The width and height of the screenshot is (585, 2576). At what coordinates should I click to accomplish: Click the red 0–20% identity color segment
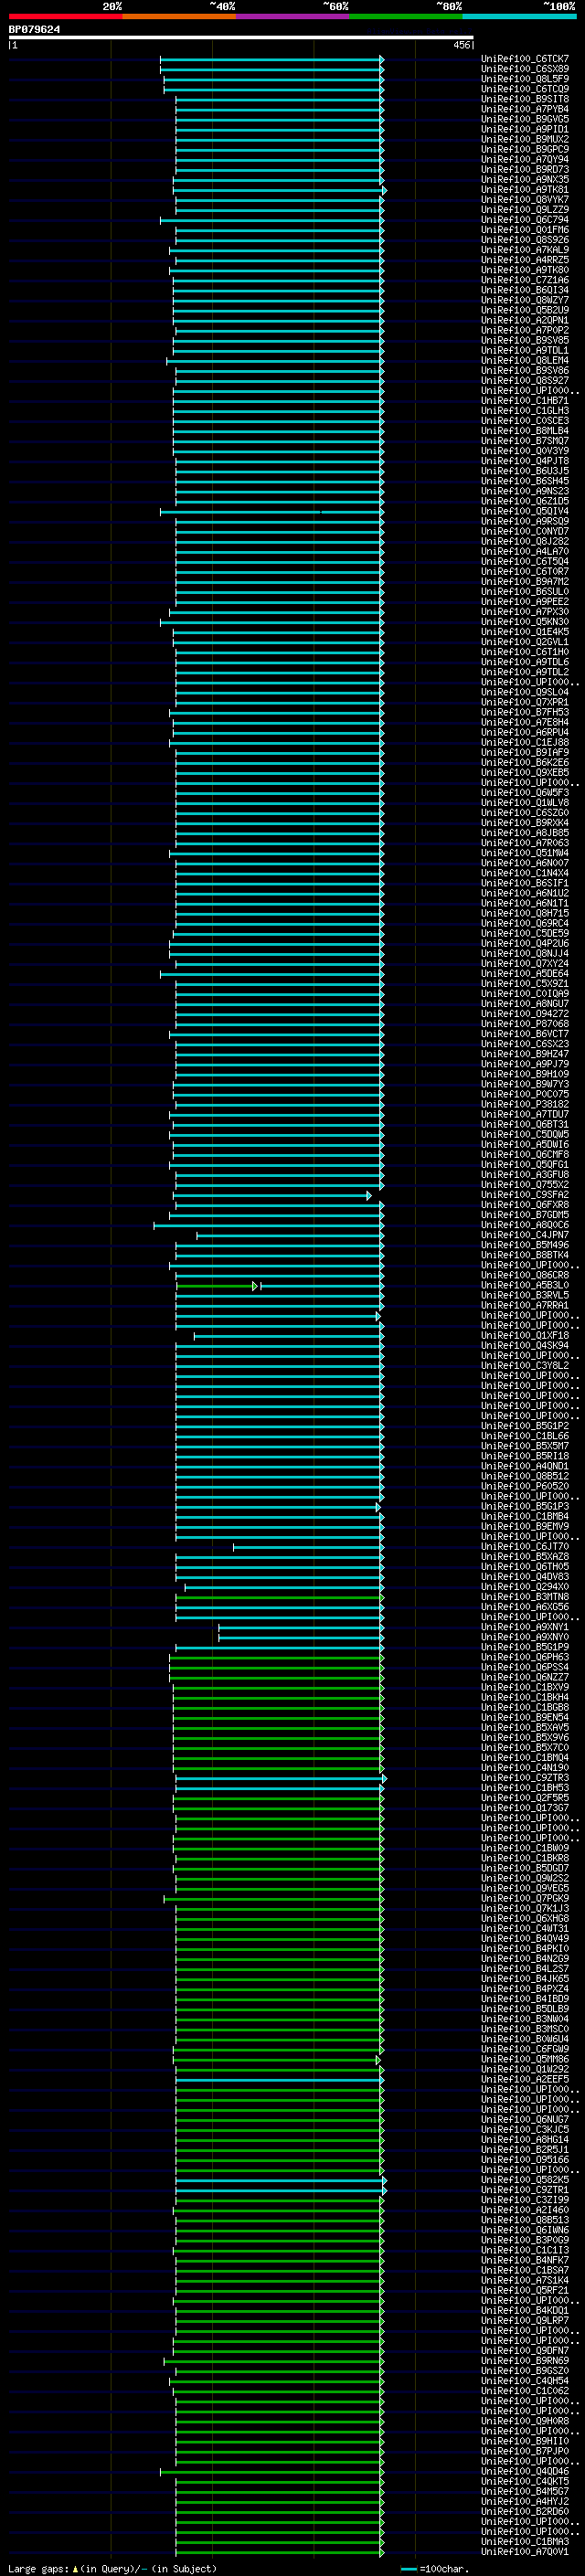click(x=65, y=16)
